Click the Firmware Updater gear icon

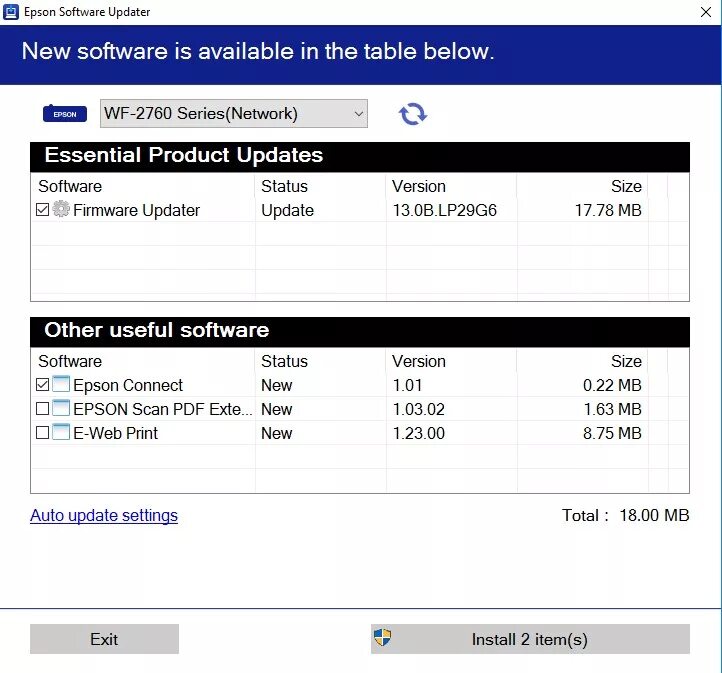pyautogui.click(x=61, y=209)
